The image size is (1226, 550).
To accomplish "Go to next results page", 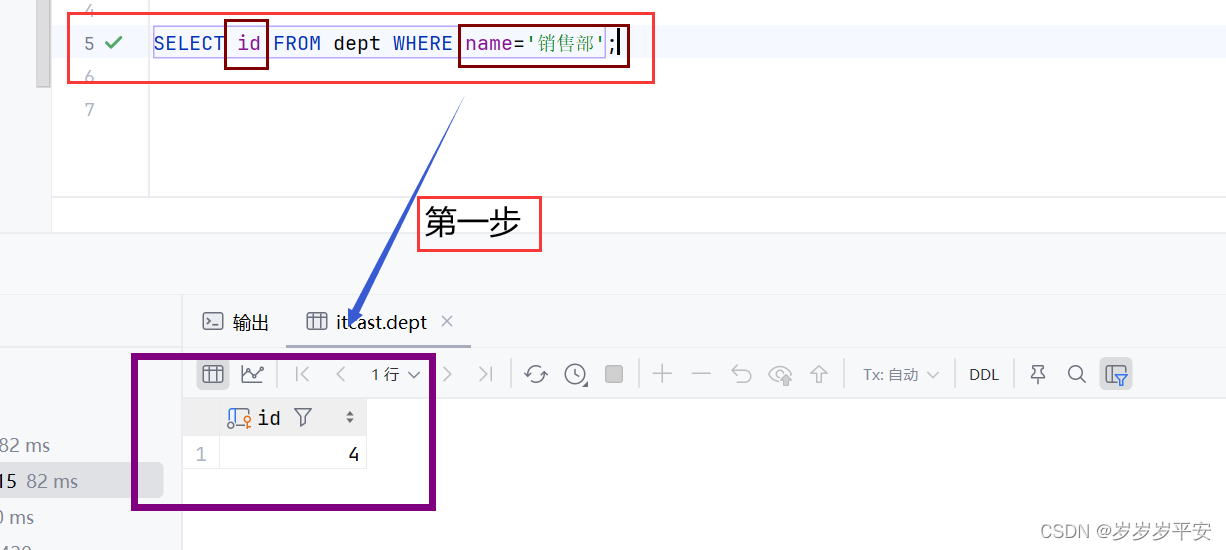I will coord(447,374).
